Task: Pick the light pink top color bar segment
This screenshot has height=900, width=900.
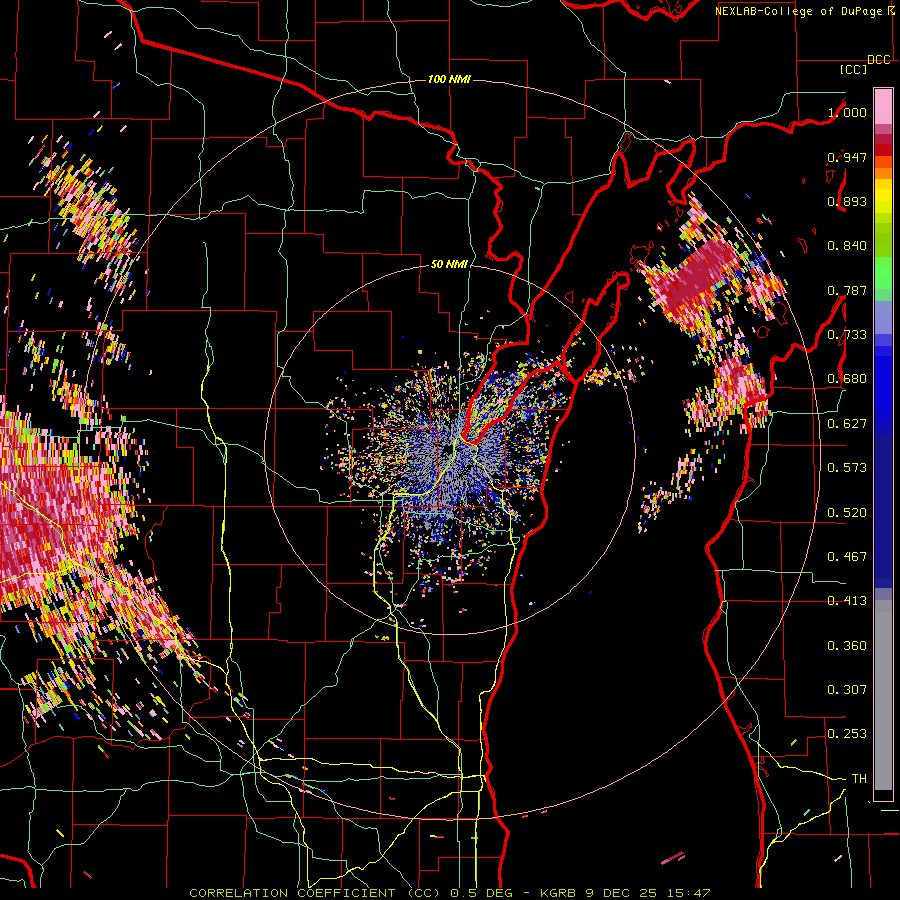Action: click(883, 106)
